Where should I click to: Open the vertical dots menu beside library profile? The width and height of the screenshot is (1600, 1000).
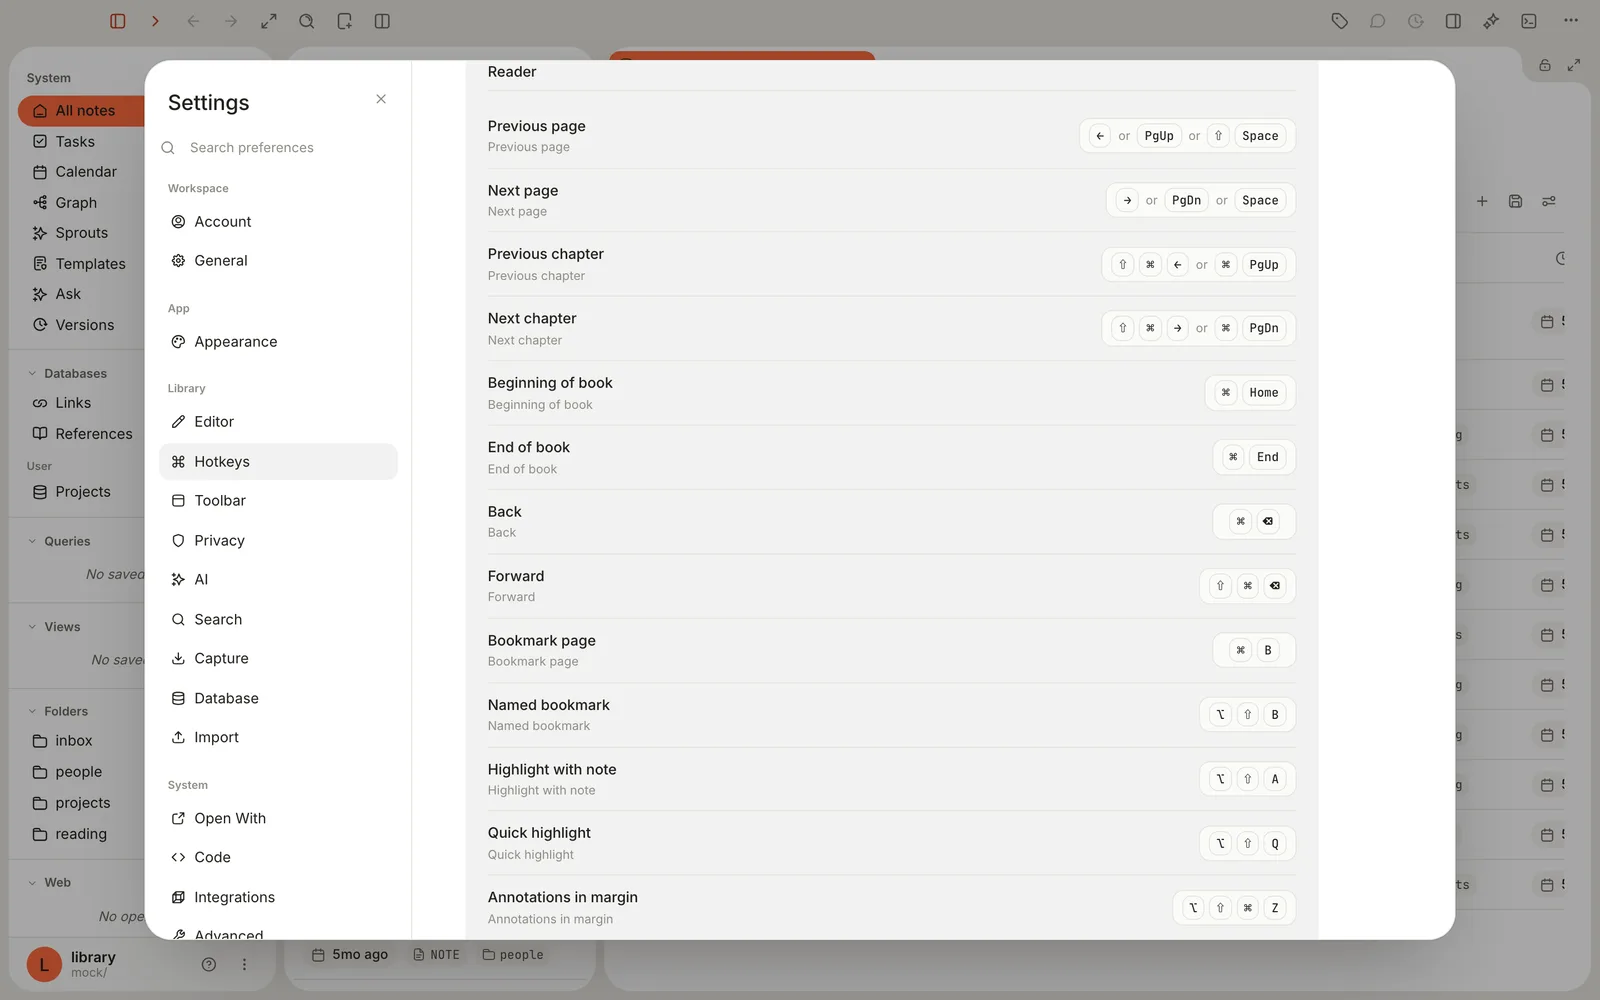[244, 965]
